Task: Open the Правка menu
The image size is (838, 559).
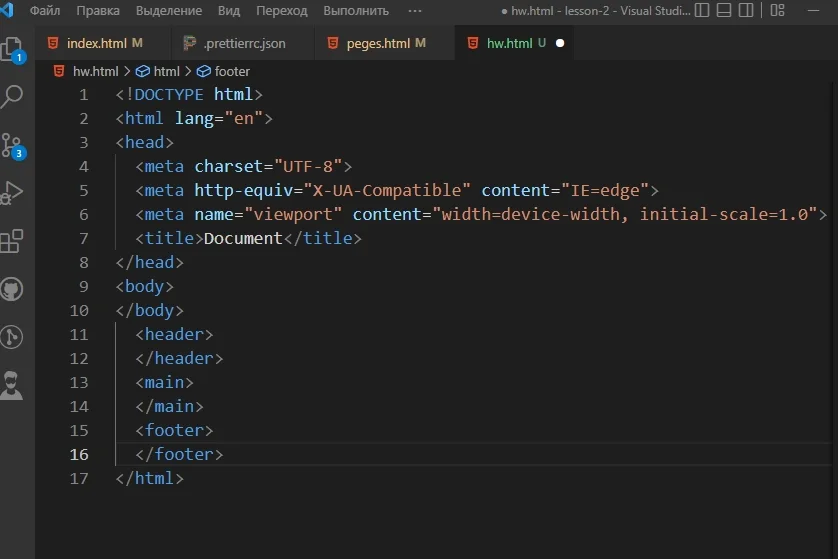Action: [x=98, y=11]
